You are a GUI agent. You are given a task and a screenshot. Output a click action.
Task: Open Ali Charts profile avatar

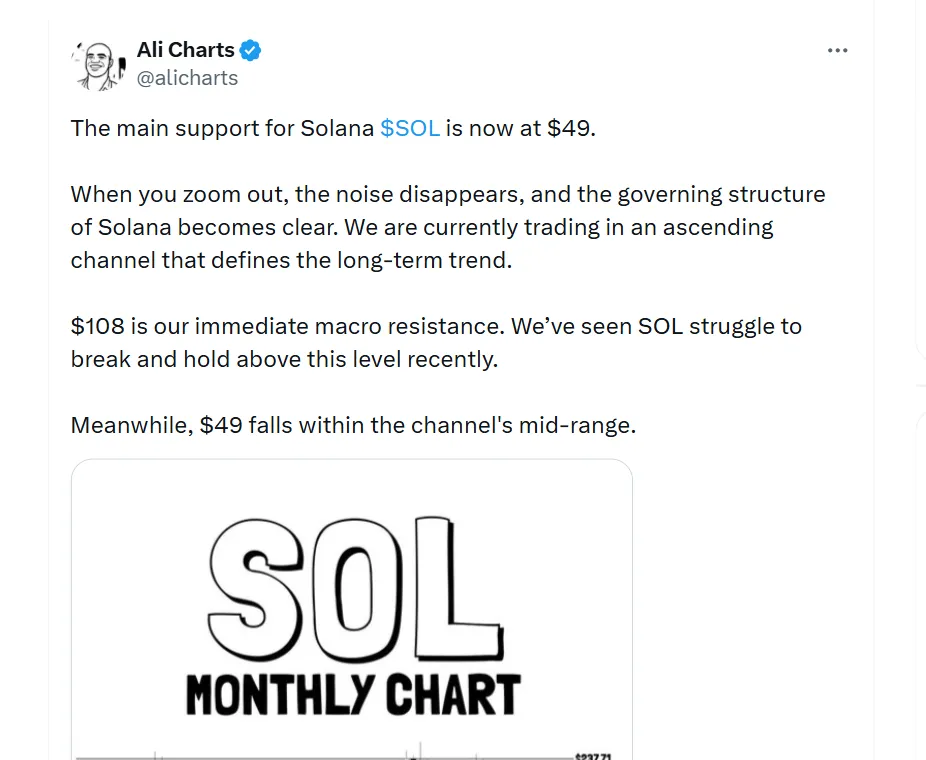96,65
